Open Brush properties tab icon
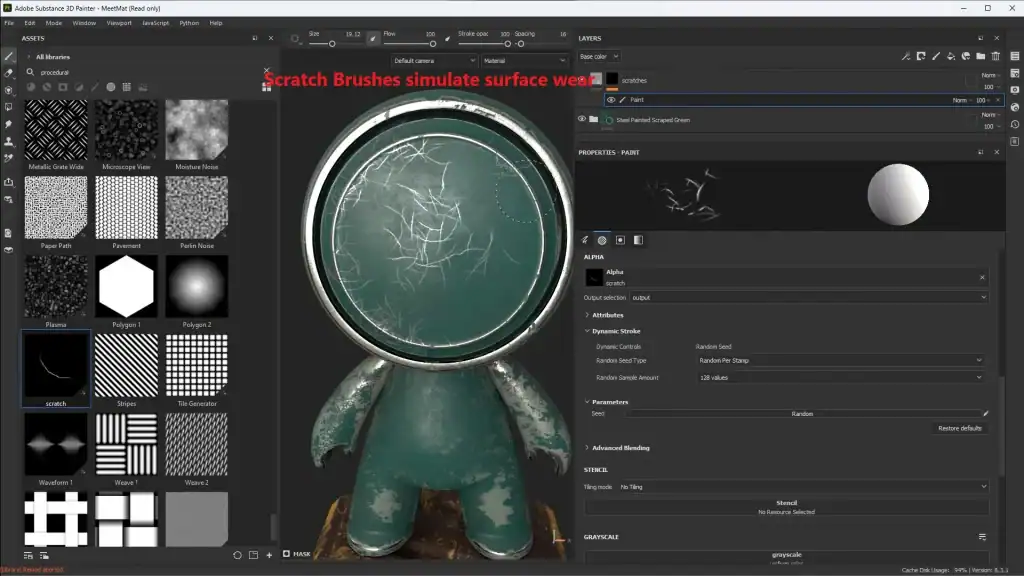 (585, 240)
